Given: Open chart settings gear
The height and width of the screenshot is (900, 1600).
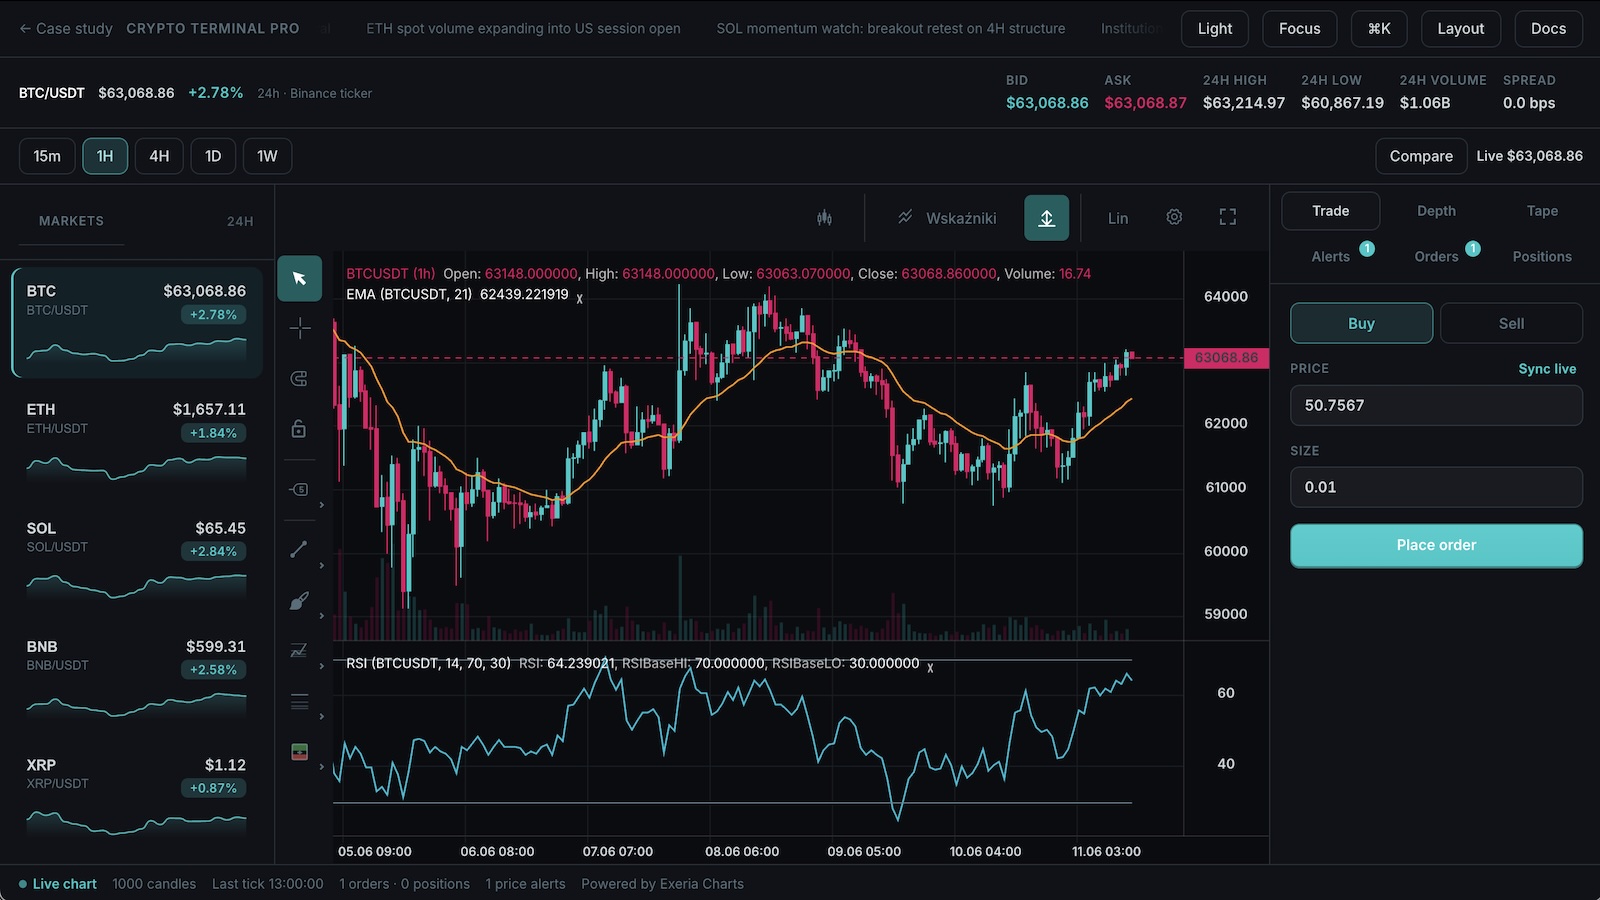Looking at the screenshot, I should point(1174,217).
